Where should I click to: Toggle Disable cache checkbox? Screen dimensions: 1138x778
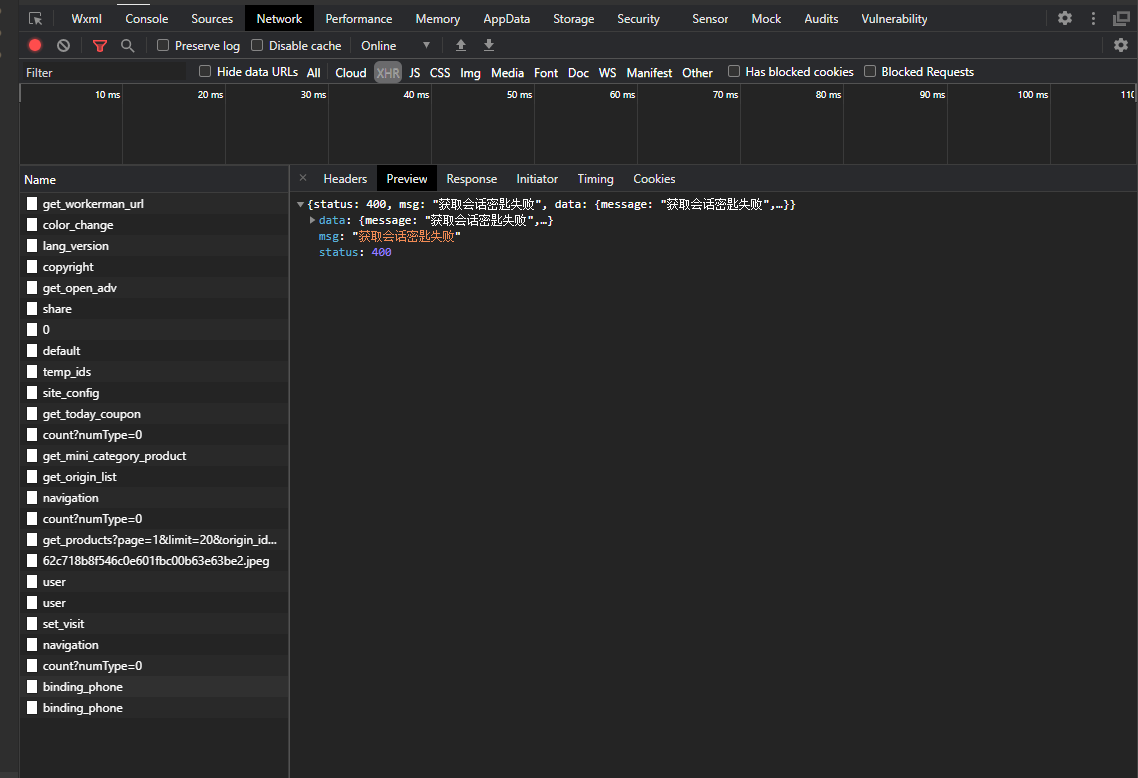click(x=257, y=45)
